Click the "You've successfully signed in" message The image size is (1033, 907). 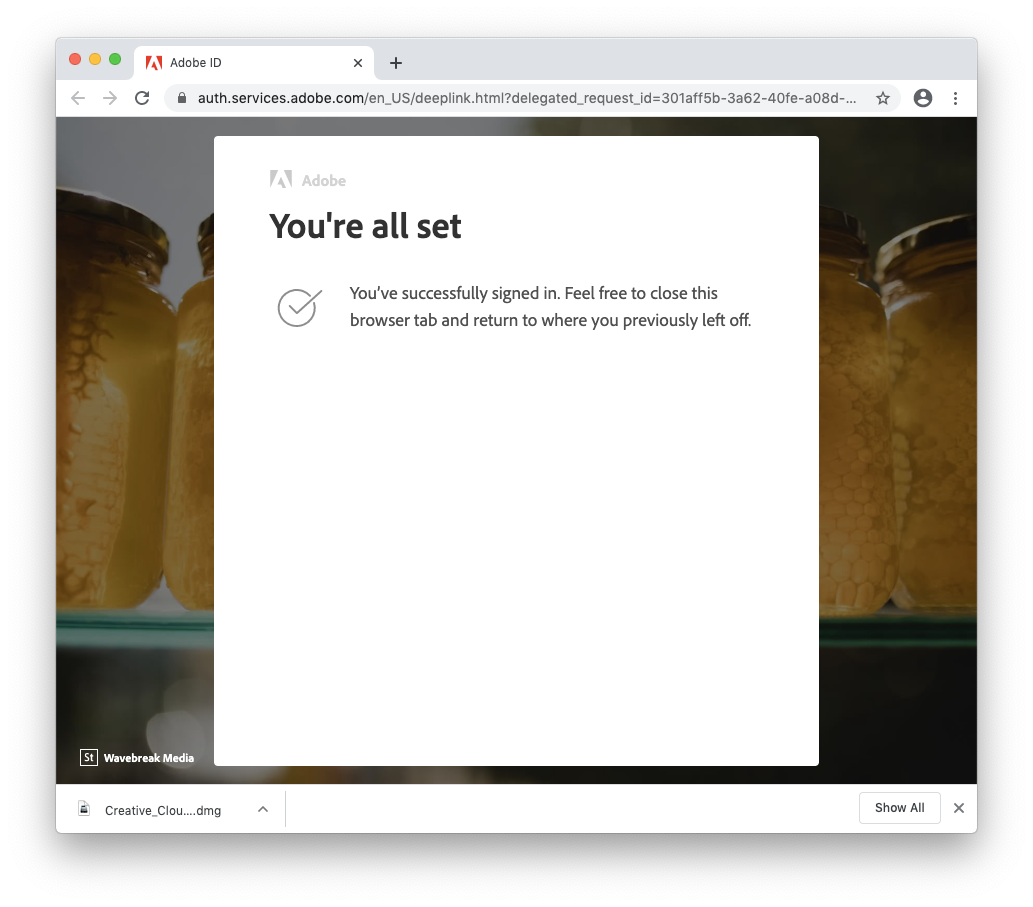coord(550,306)
